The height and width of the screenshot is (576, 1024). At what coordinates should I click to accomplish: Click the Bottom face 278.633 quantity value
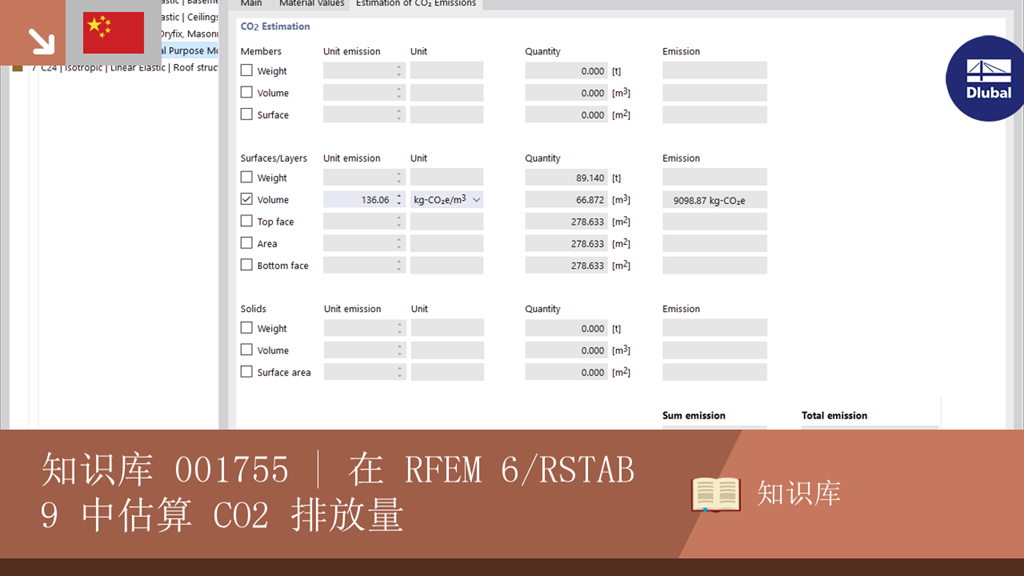tap(566, 265)
